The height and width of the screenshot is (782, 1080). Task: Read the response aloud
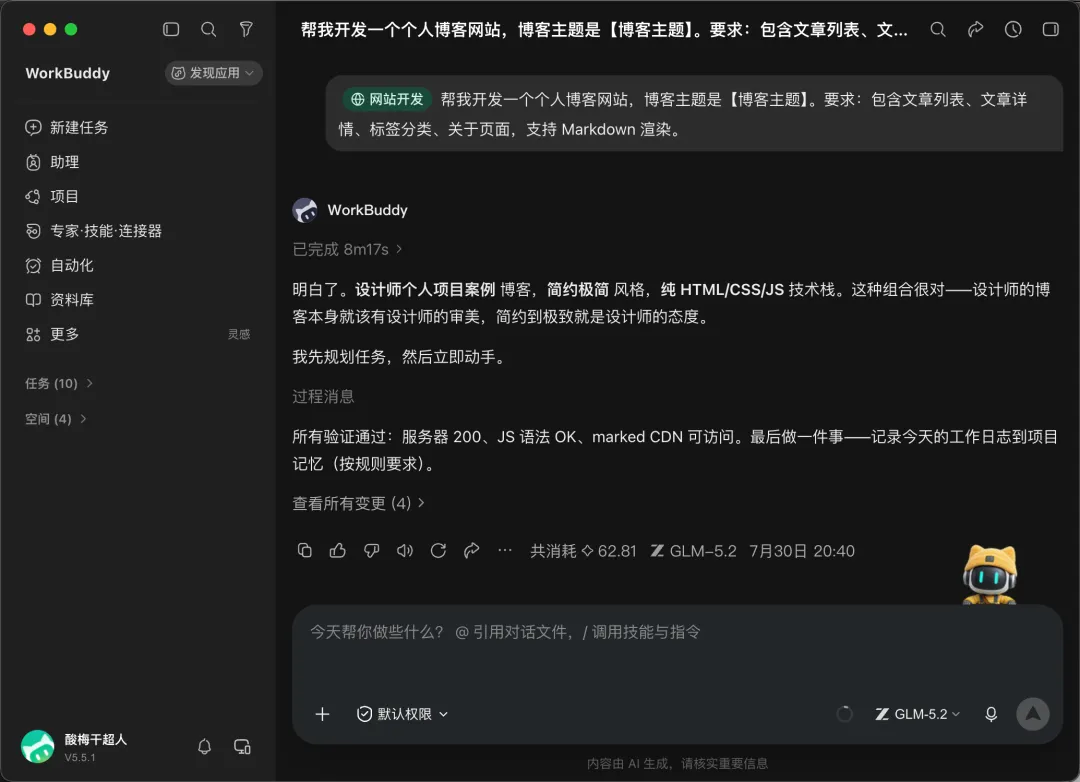click(x=404, y=551)
